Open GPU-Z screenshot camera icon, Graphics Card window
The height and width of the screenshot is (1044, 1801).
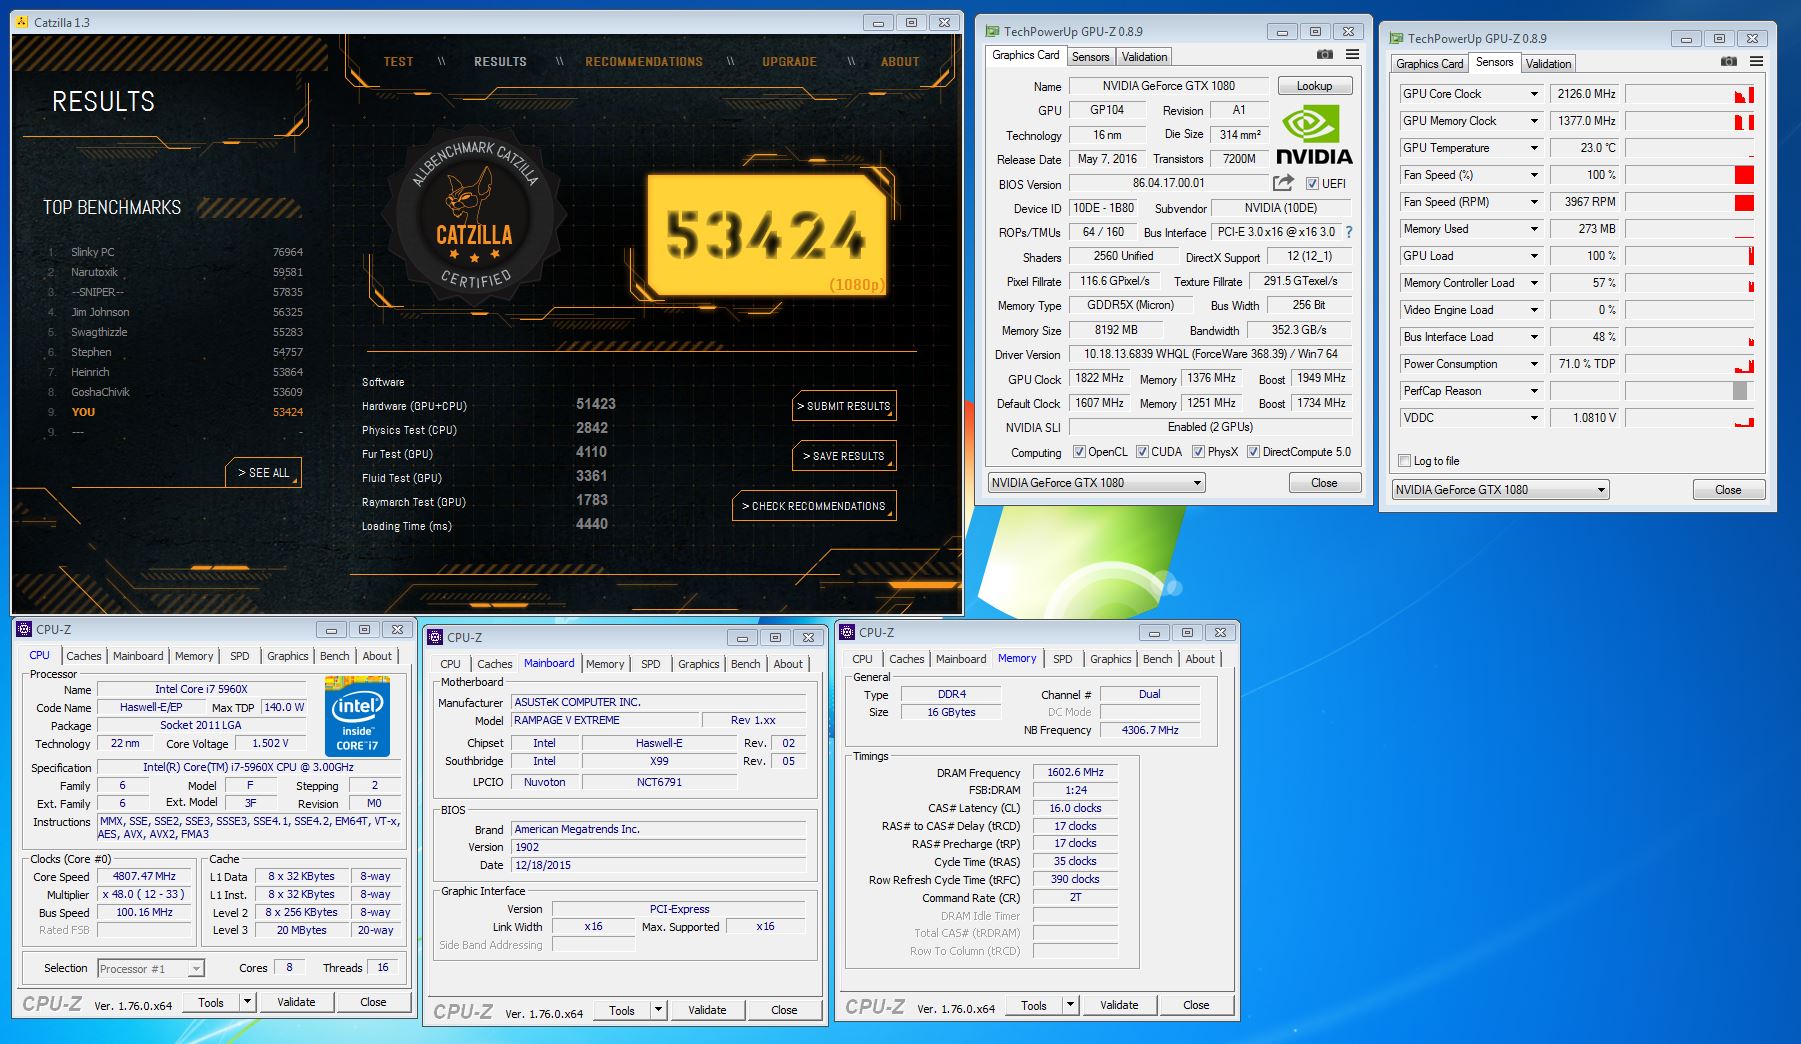click(x=1324, y=55)
